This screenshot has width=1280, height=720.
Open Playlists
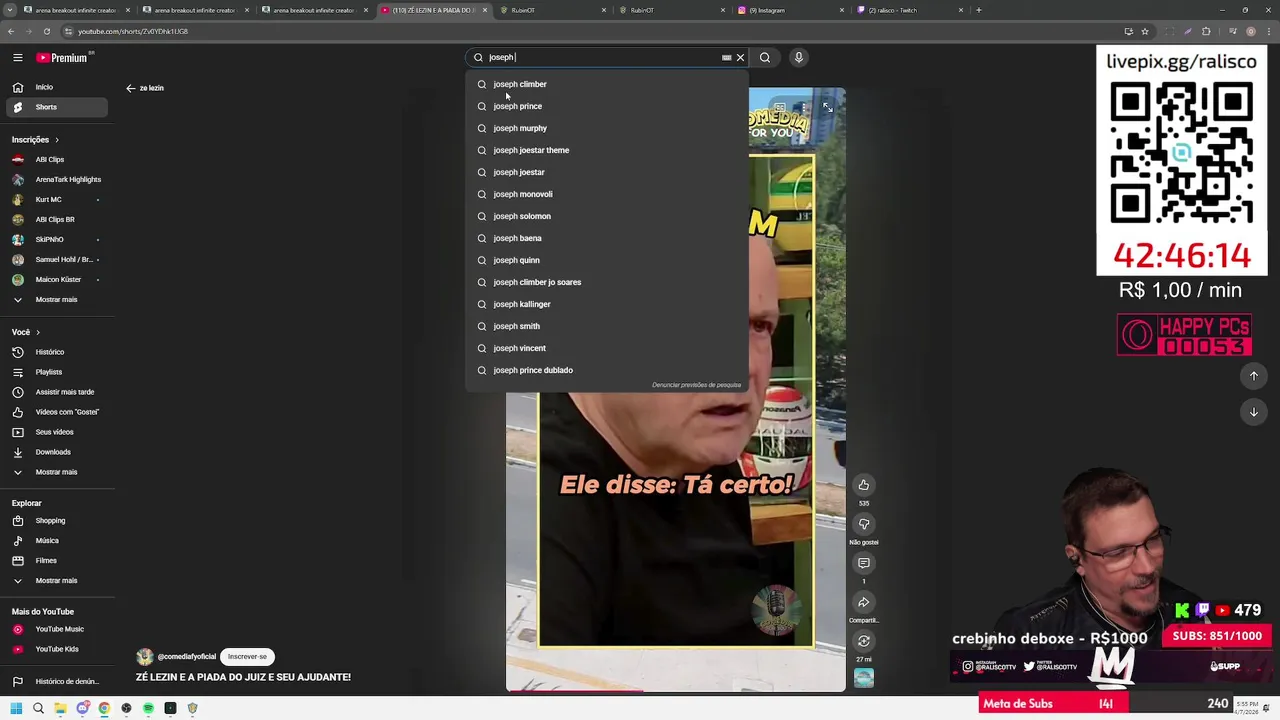coord(57,372)
